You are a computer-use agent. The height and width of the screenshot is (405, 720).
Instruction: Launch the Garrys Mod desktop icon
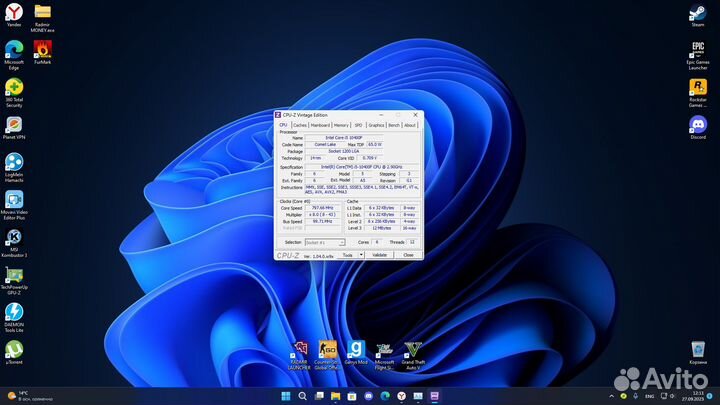click(356, 353)
